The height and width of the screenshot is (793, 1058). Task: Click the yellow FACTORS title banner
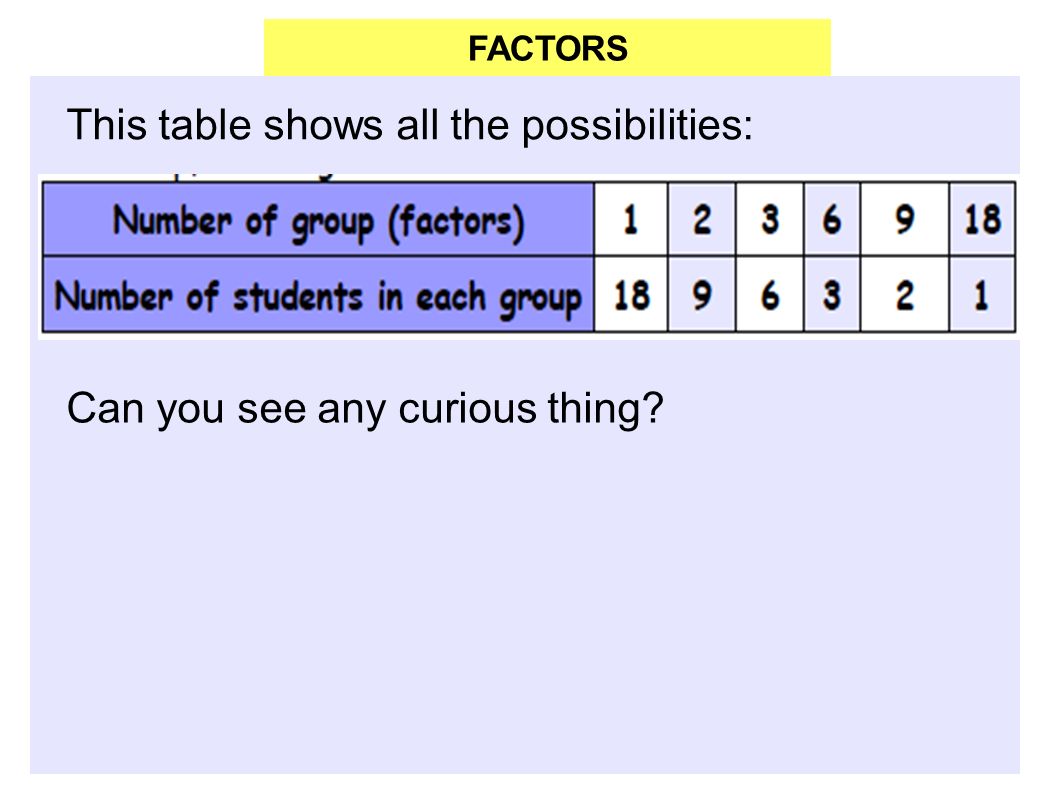pyautogui.click(x=547, y=48)
